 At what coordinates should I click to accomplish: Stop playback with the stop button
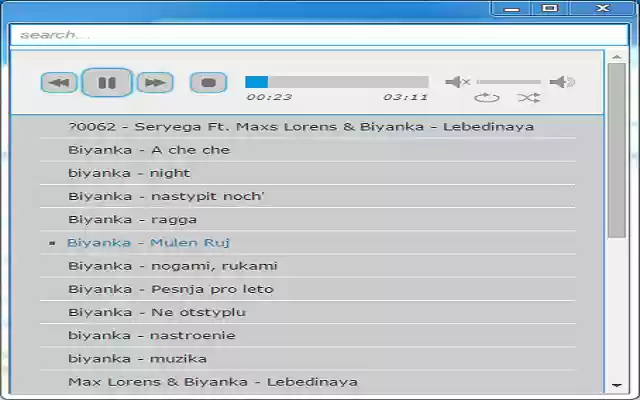(x=208, y=83)
